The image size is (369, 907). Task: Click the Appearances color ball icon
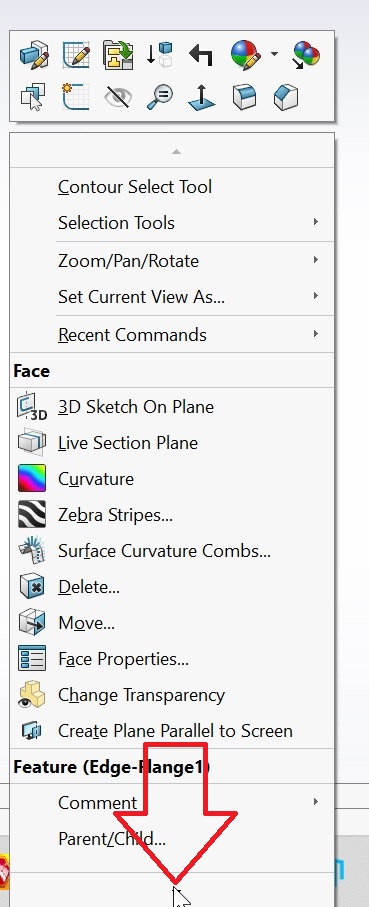(x=245, y=55)
